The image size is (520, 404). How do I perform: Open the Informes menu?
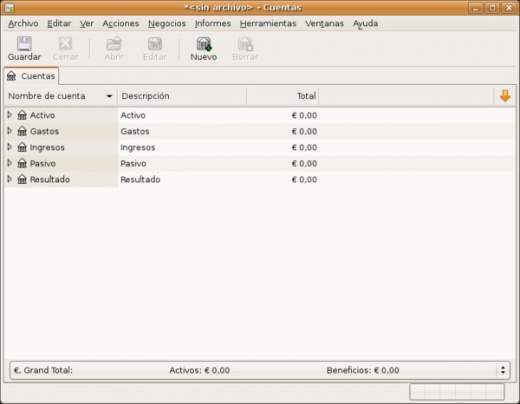point(213,24)
